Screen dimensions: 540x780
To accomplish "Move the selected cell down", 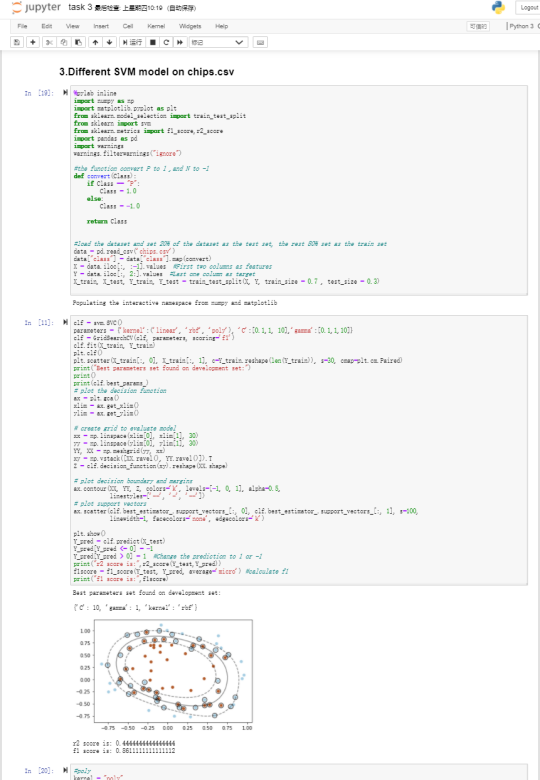I will pyautogui.click(x=109, y=42).
